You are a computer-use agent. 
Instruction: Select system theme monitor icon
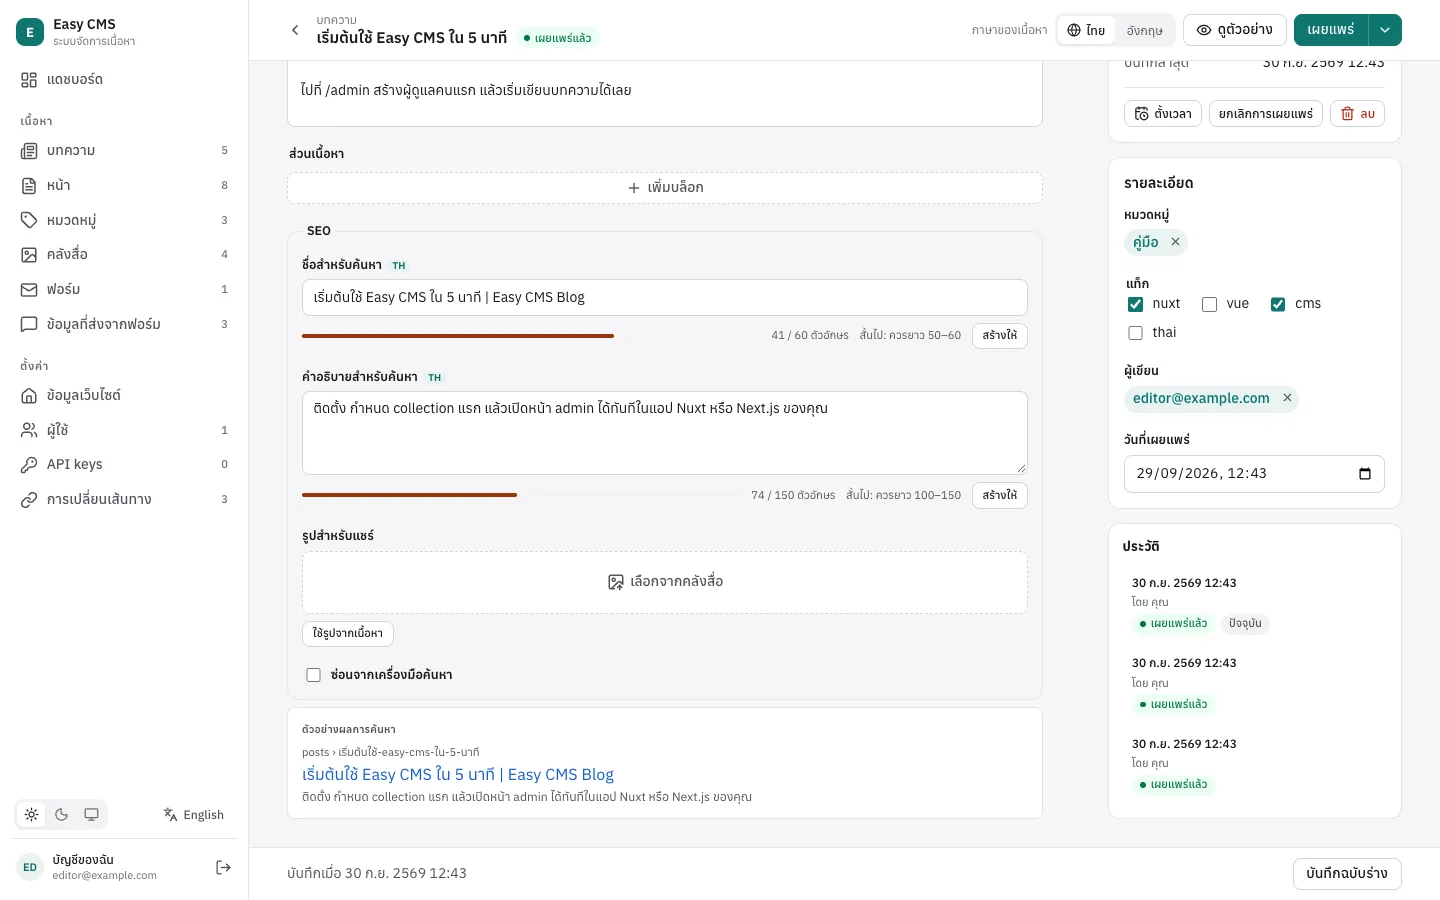[x=91, y=815]
